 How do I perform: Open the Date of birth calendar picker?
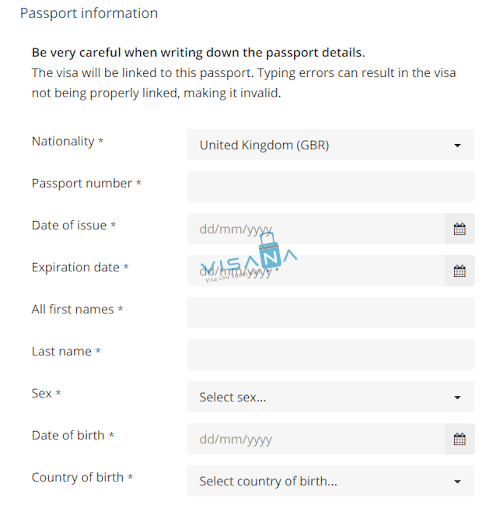[x=459, y=439]
